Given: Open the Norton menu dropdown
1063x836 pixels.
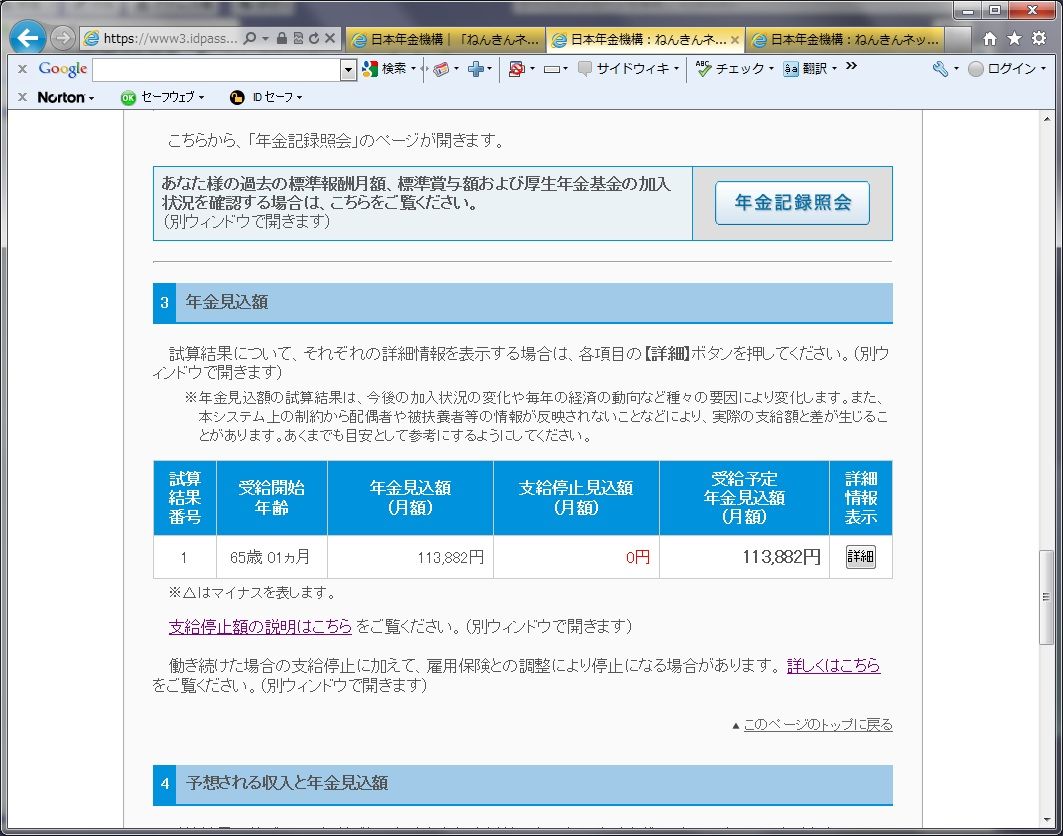Looking at the screenshot, I should [66, 97].
